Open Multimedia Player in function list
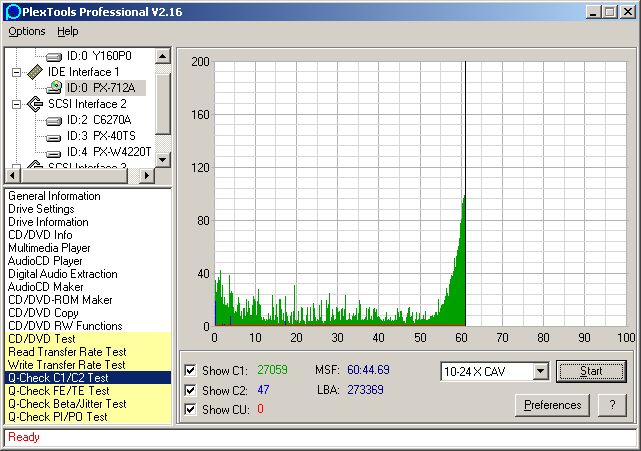This screenshot has width=641, height=451. [49, 248]
